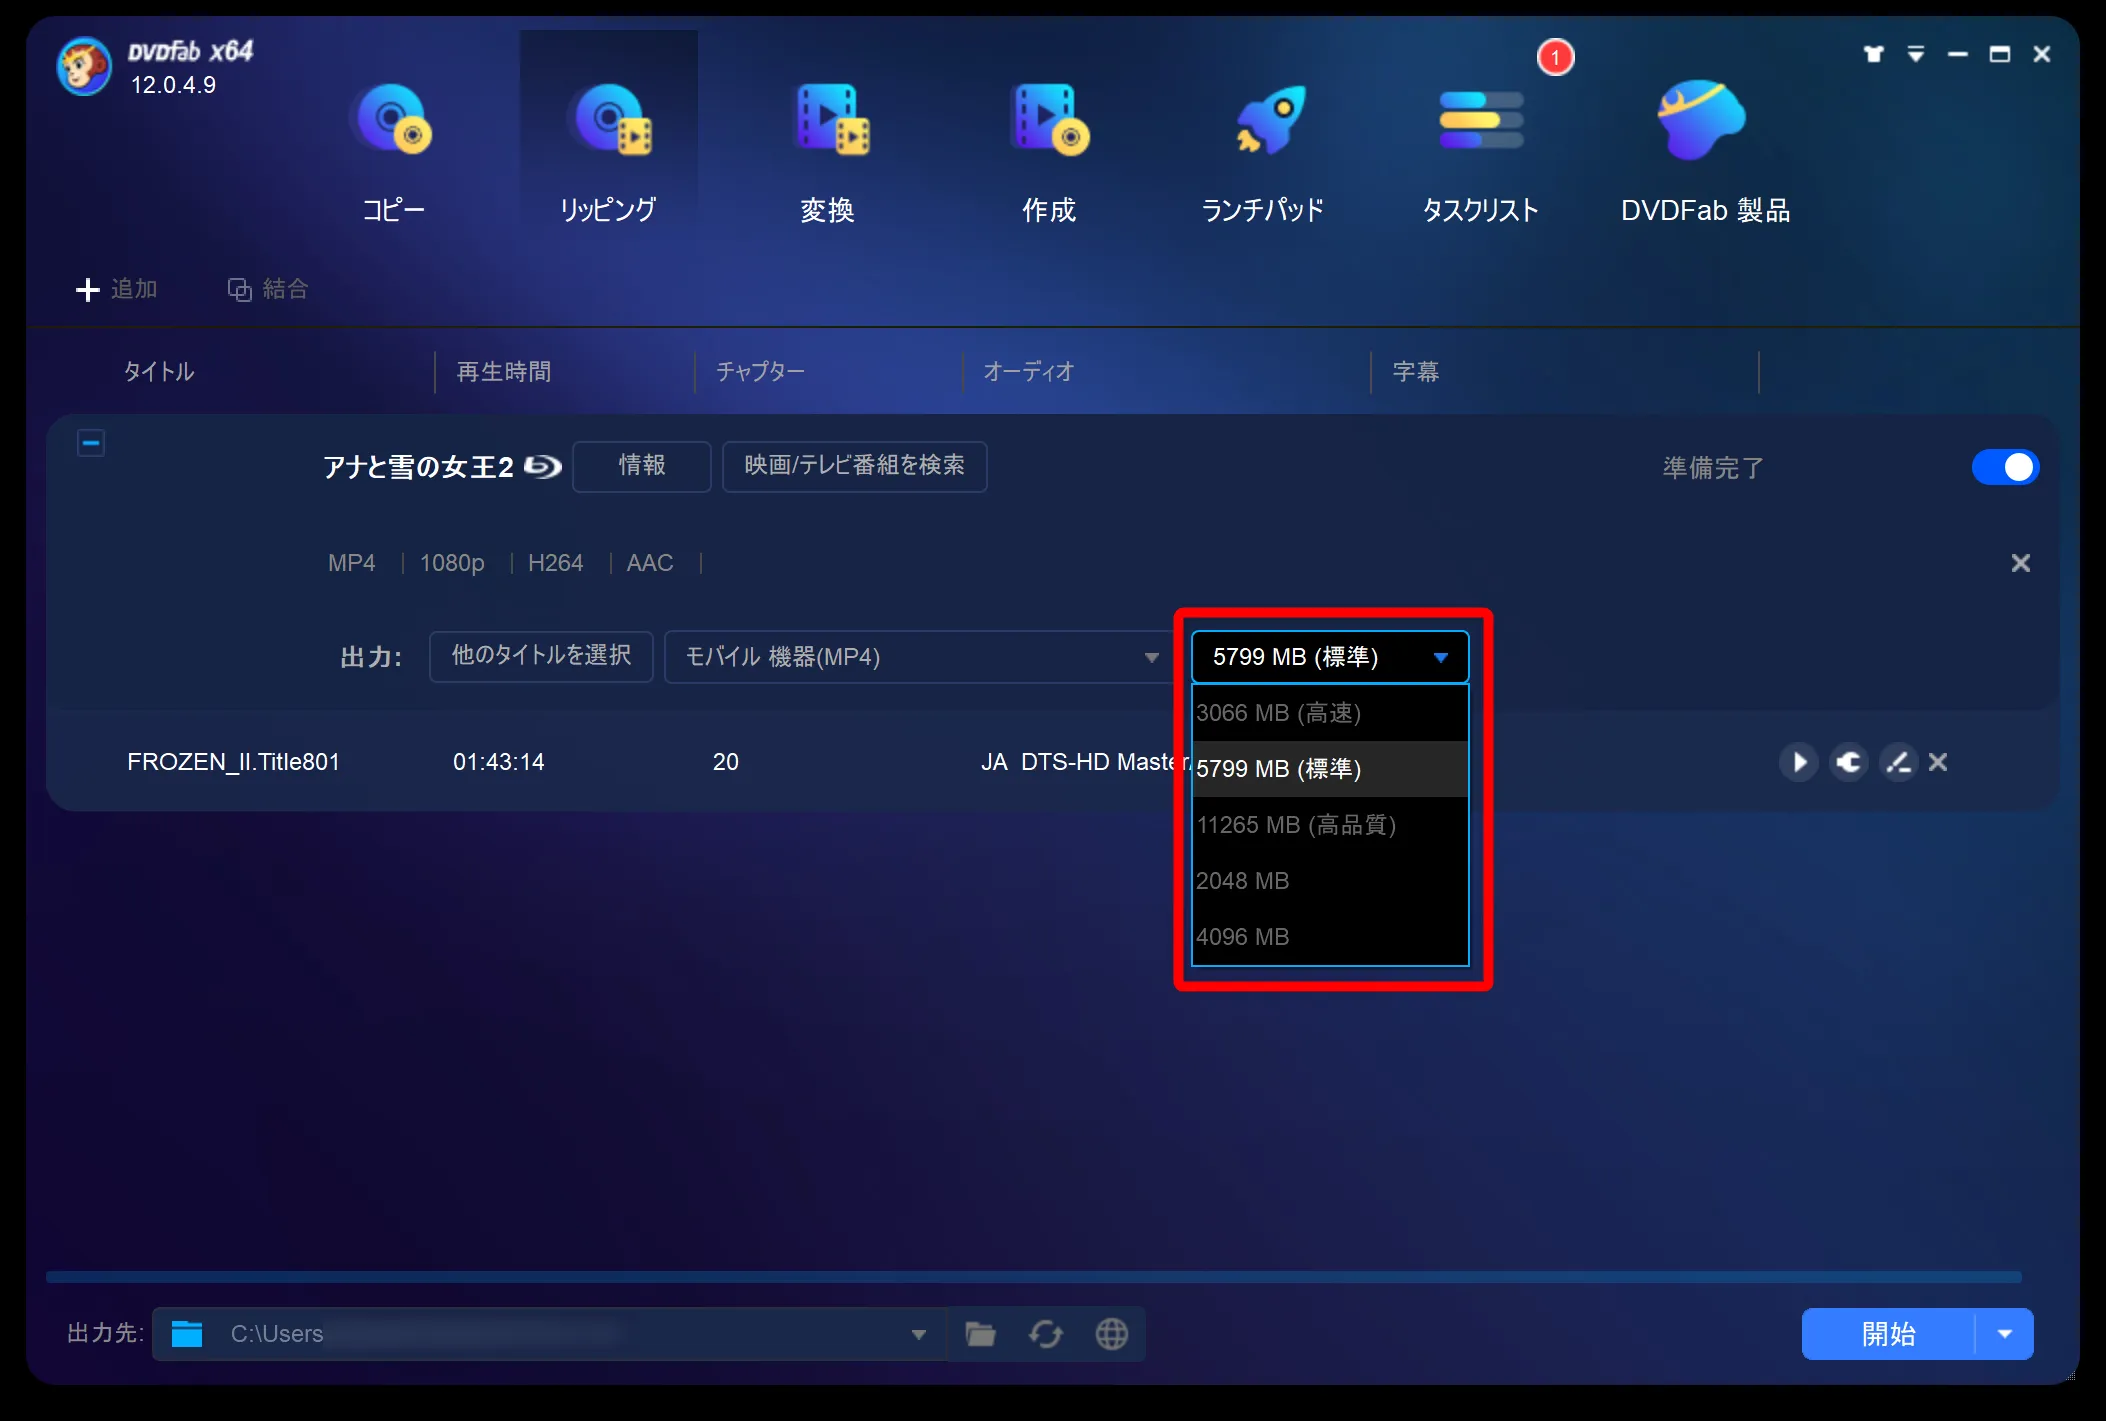Collapse the アナと雪の女王2 source panel
The image size is (2106, 1421).
[91, 443]
